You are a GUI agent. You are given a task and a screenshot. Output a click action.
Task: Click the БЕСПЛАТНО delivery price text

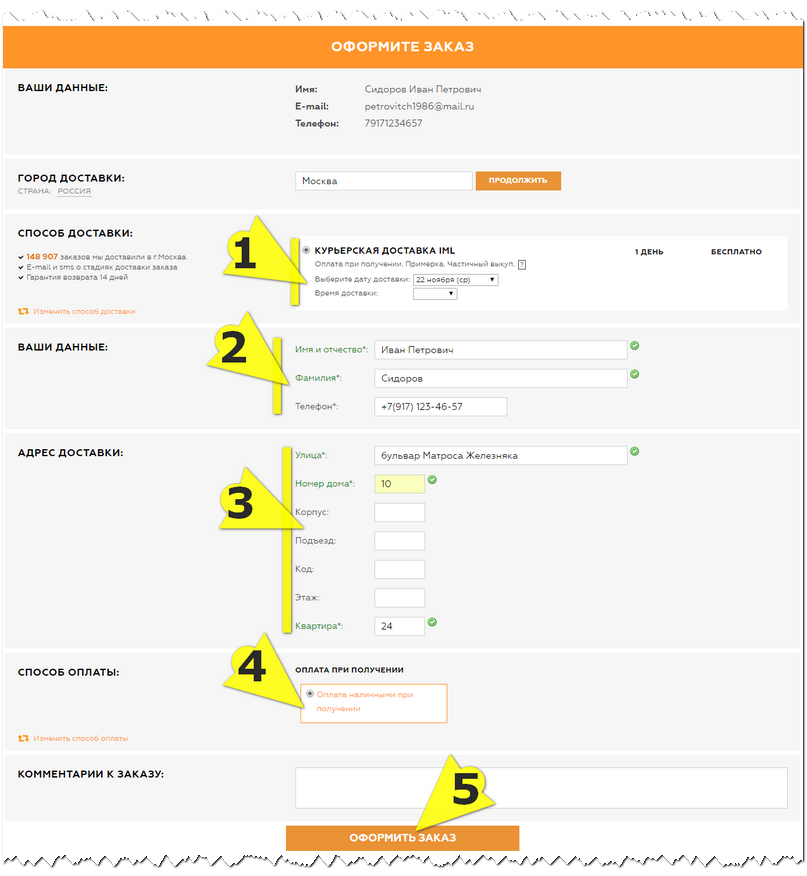pyautogui.click(x=736, y=251)
